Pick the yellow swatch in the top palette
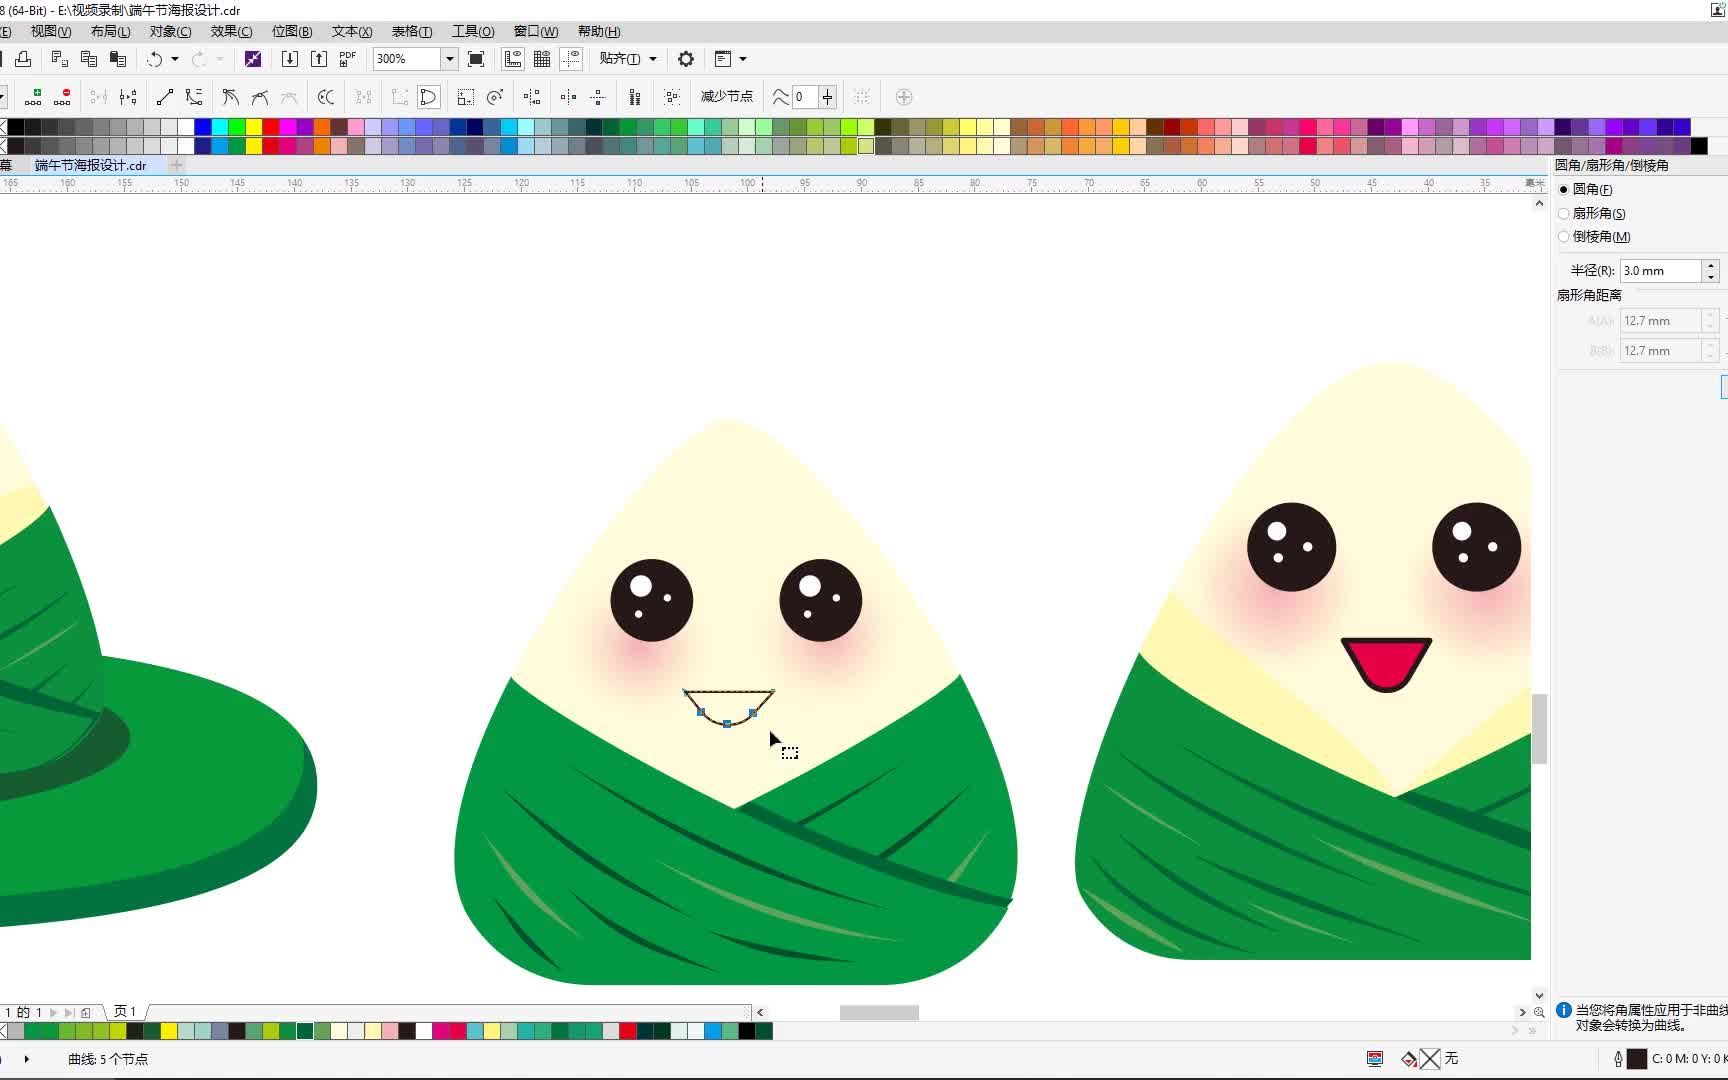 click(x=254, y=127)
